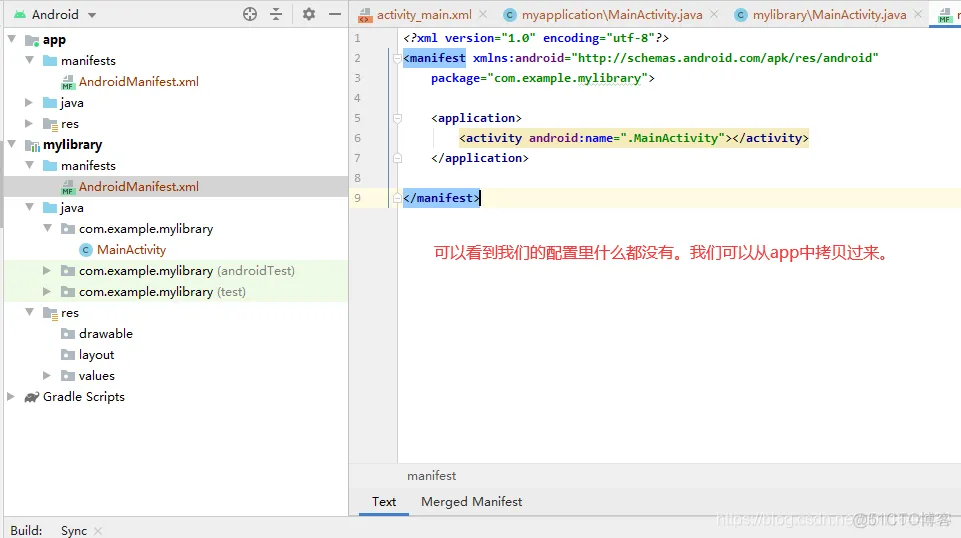Viewport: 961px width, 538px height.
Task: Click the xml version declaration line
Action: point(536,38)
